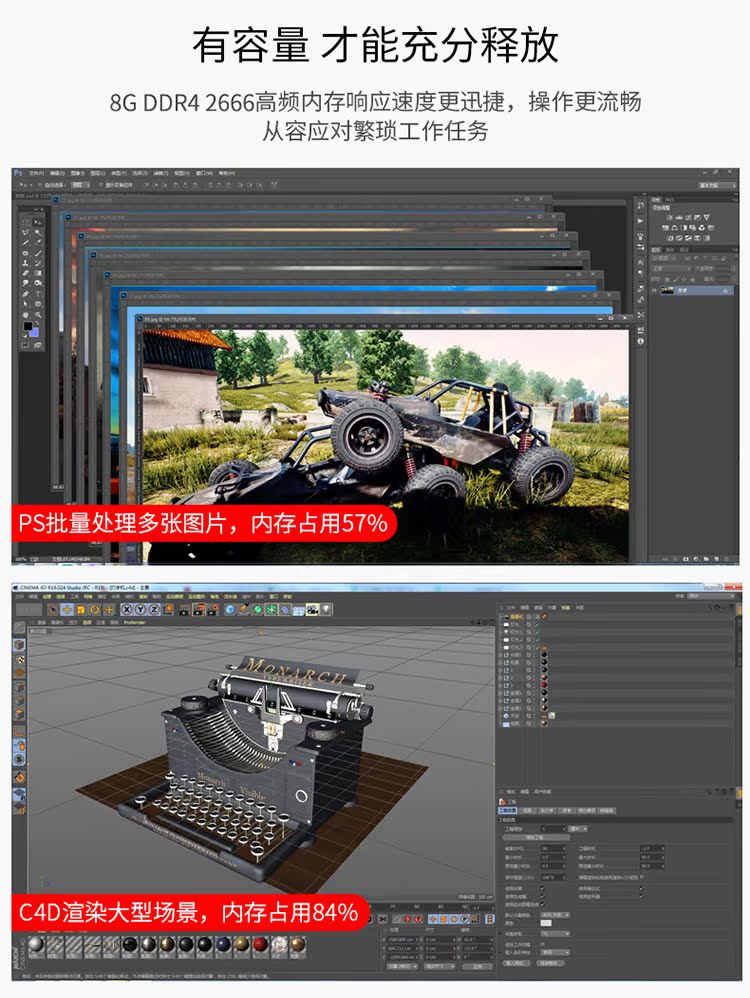Open Auto-Select target dropdown in Photoshop
The height and width of the screenshot is (998, 750).
80,185
